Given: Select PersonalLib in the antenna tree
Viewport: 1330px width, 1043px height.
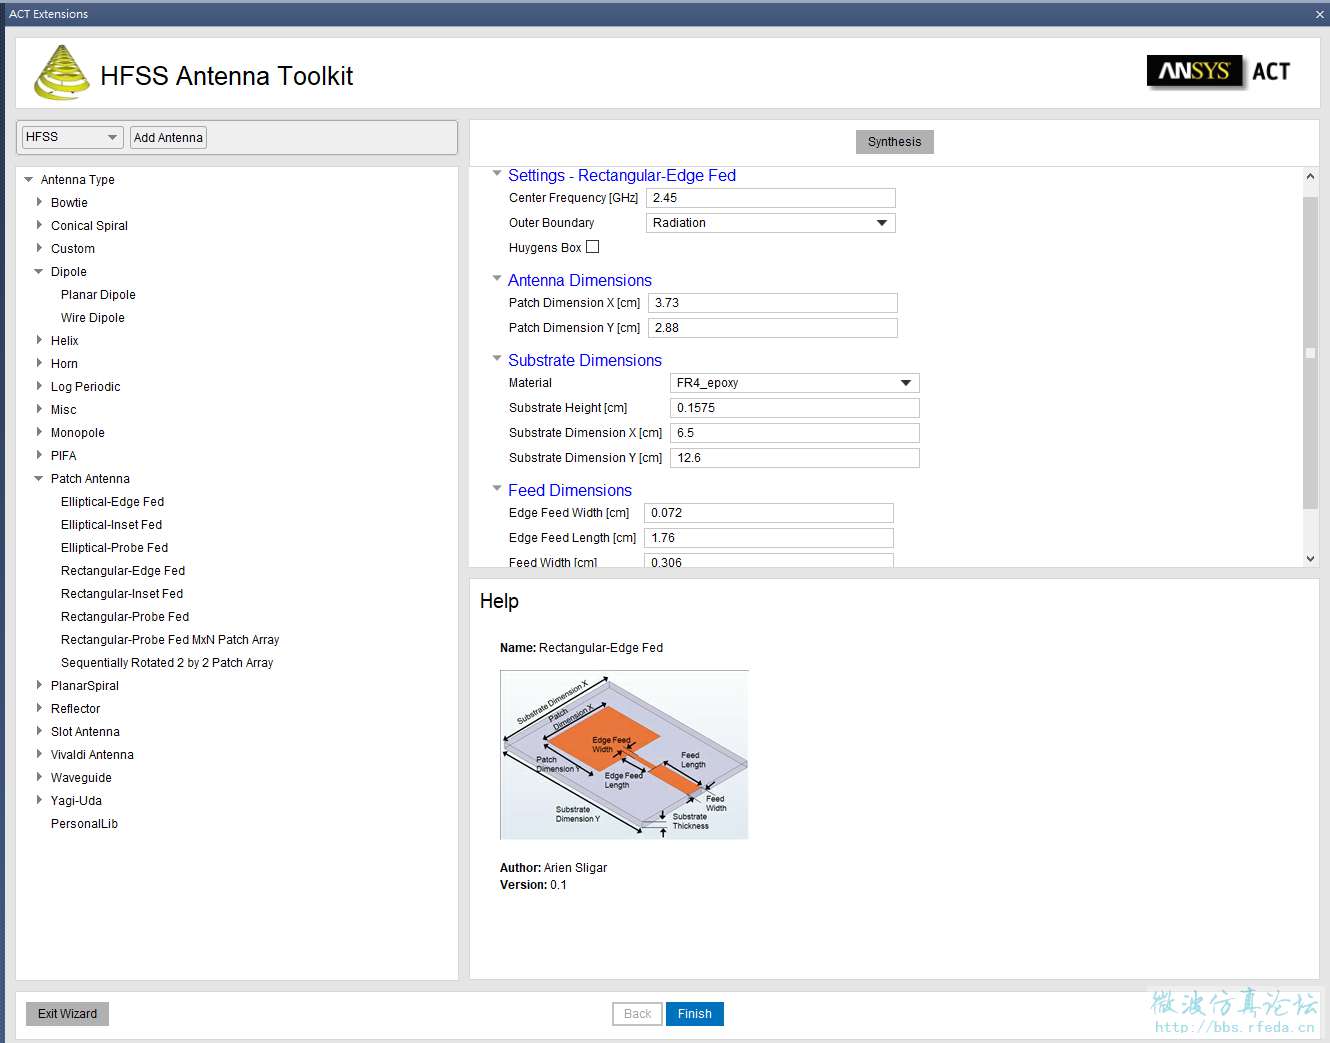Looking at the screenshot, I should (84, 824).
